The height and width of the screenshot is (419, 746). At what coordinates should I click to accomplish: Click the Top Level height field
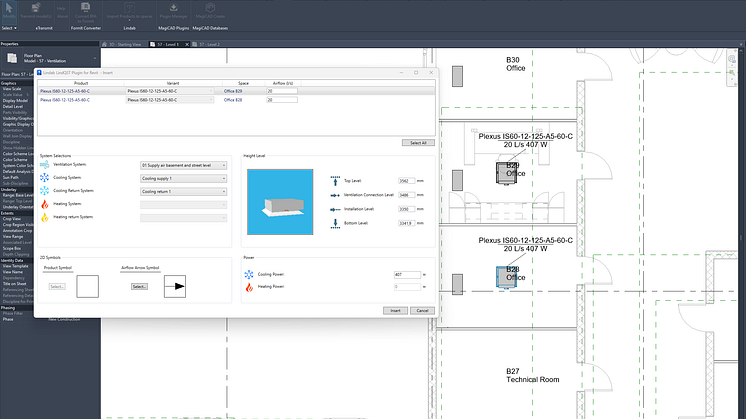[x=407, y=181]
